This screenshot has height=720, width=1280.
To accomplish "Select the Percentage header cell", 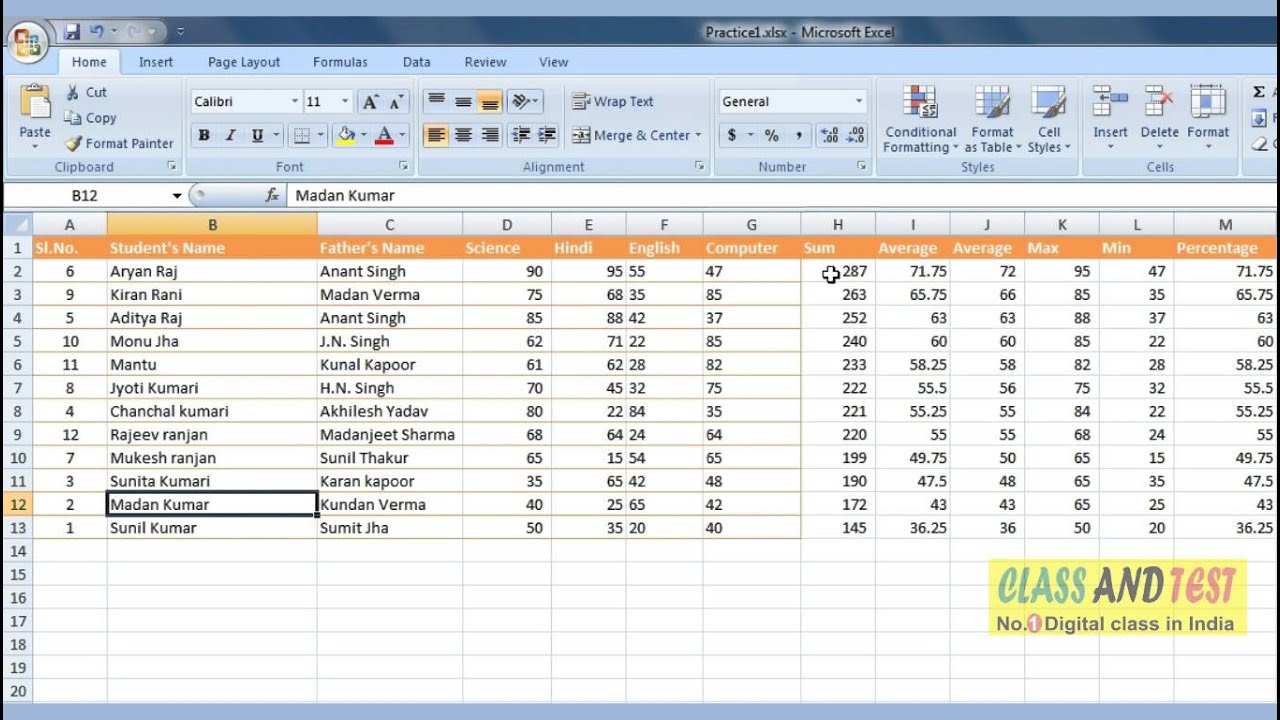I will point(1225,248).
